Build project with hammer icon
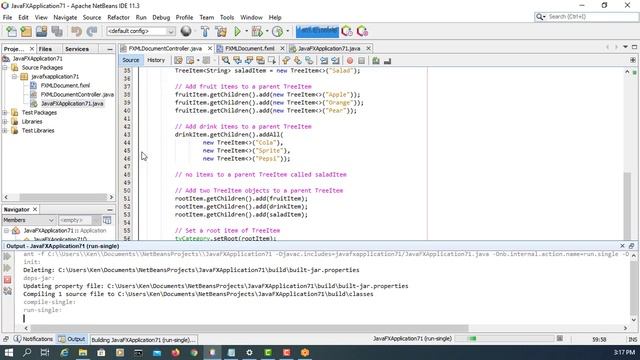 (x=205, y=31)
